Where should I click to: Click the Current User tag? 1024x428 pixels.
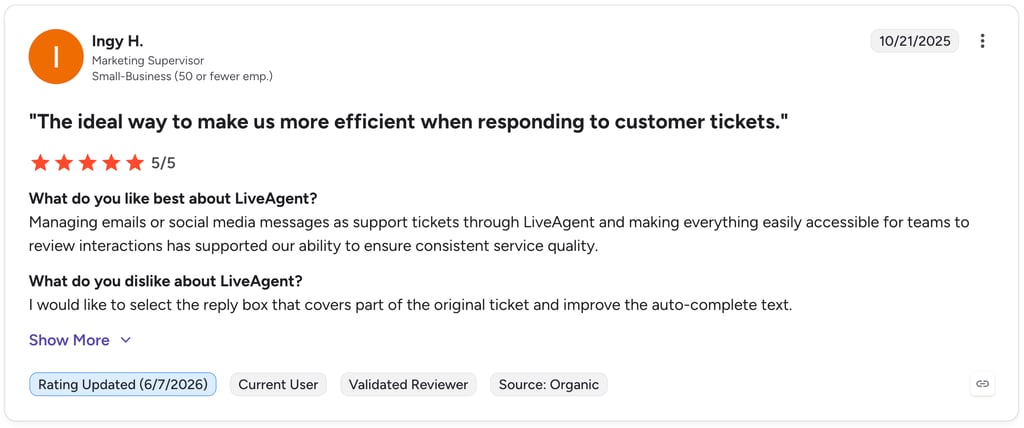(x=278, y=384)
